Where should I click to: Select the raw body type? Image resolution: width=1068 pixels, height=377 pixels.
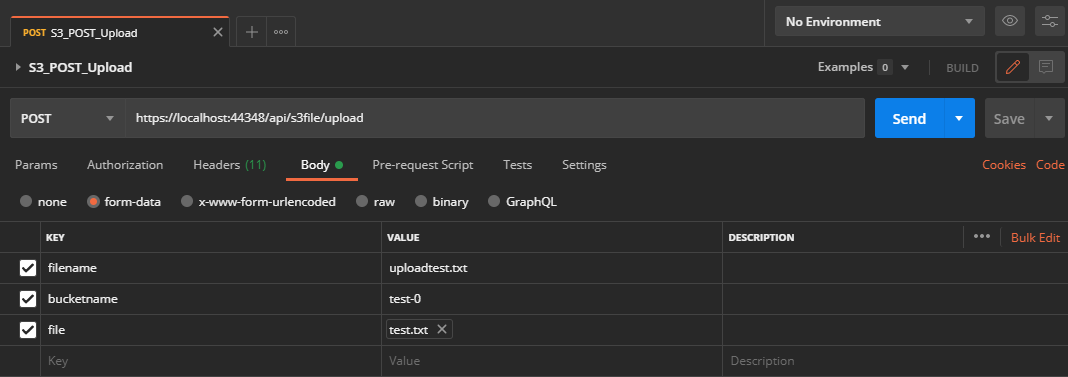(x=362, y=202)
